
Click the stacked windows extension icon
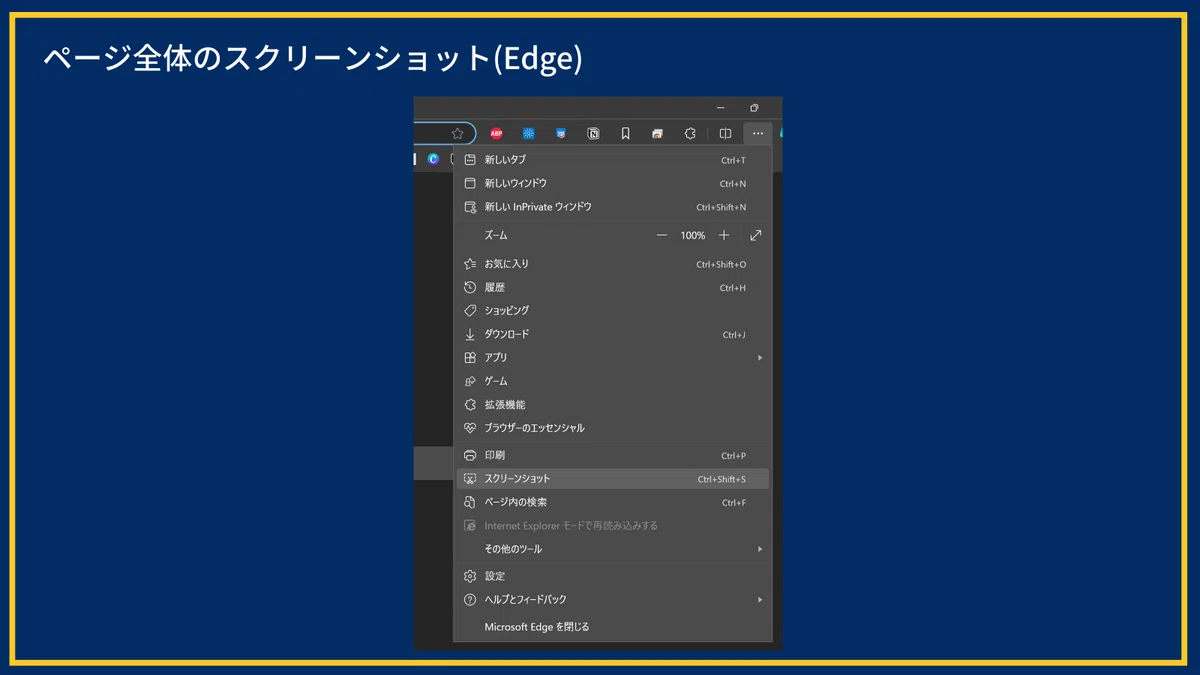point(657,133)
